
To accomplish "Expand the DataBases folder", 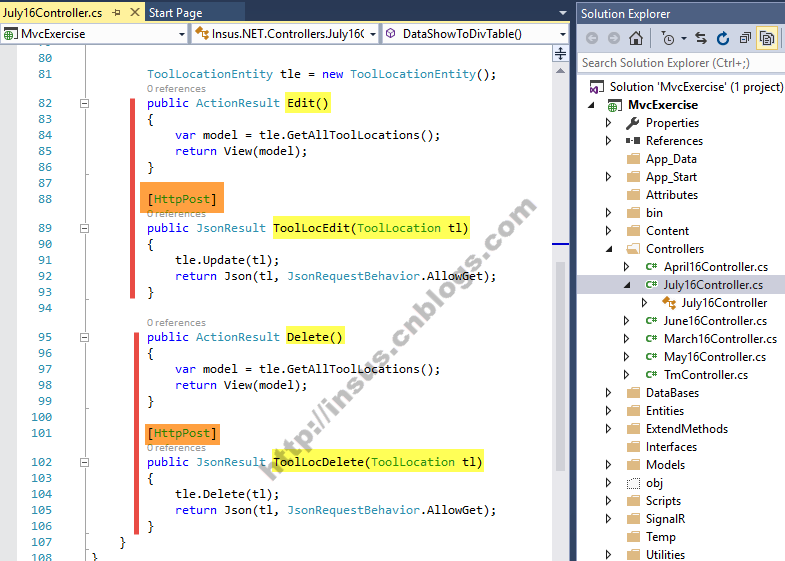I will (608, 393).
